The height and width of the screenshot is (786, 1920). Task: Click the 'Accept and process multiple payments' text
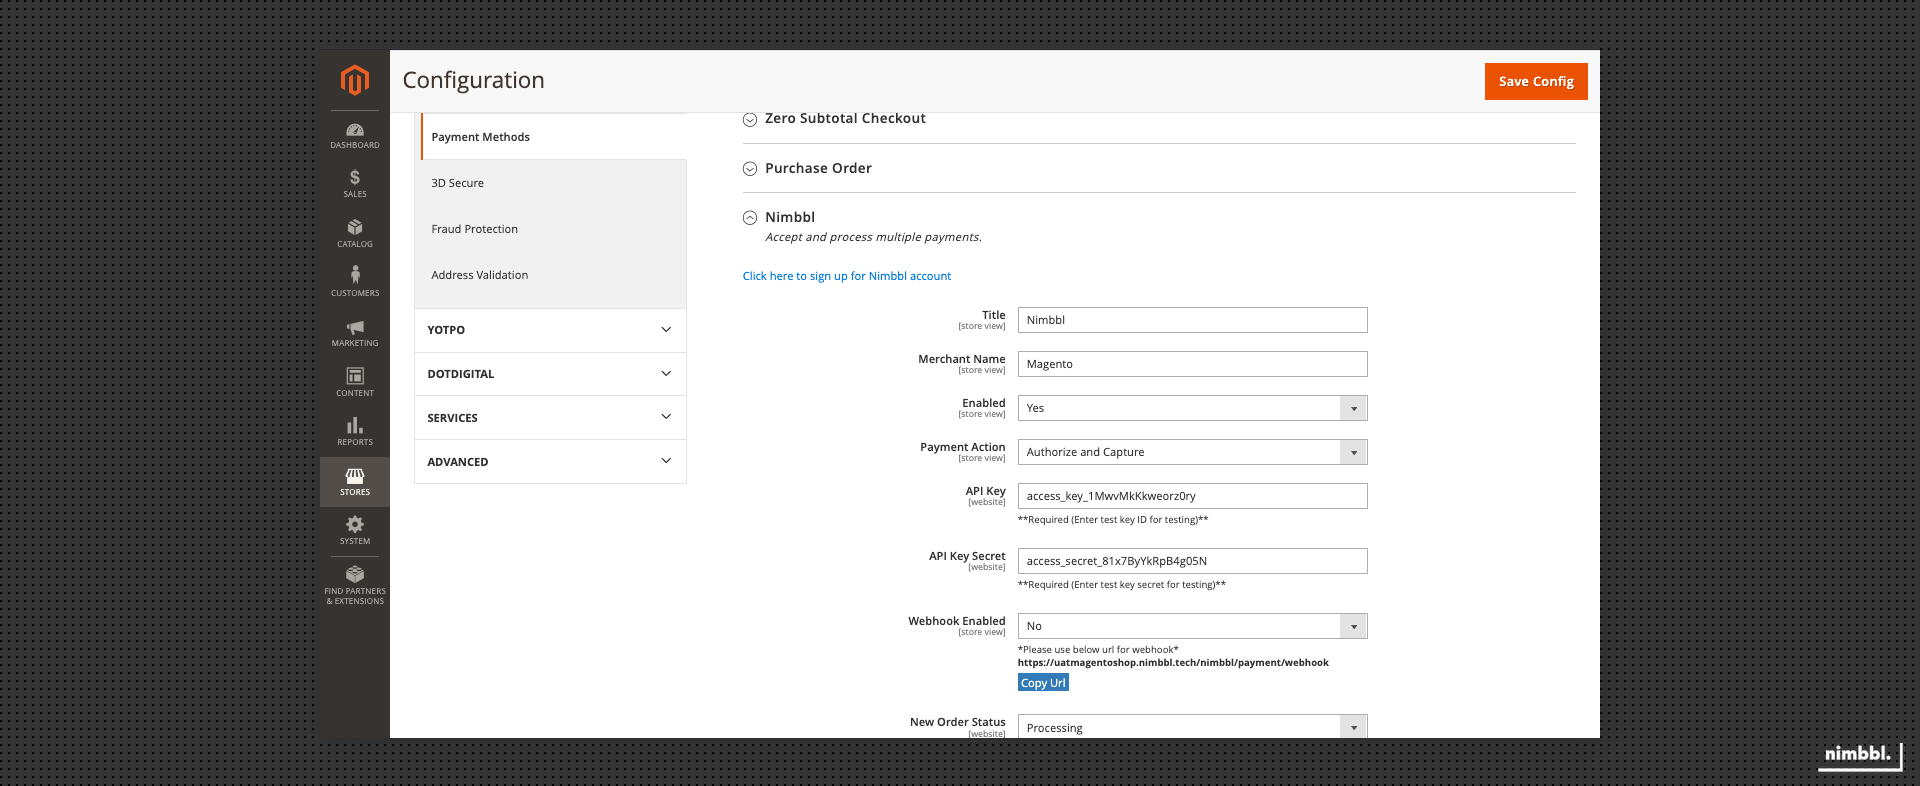pyautogui.click(x=873, y=238)
